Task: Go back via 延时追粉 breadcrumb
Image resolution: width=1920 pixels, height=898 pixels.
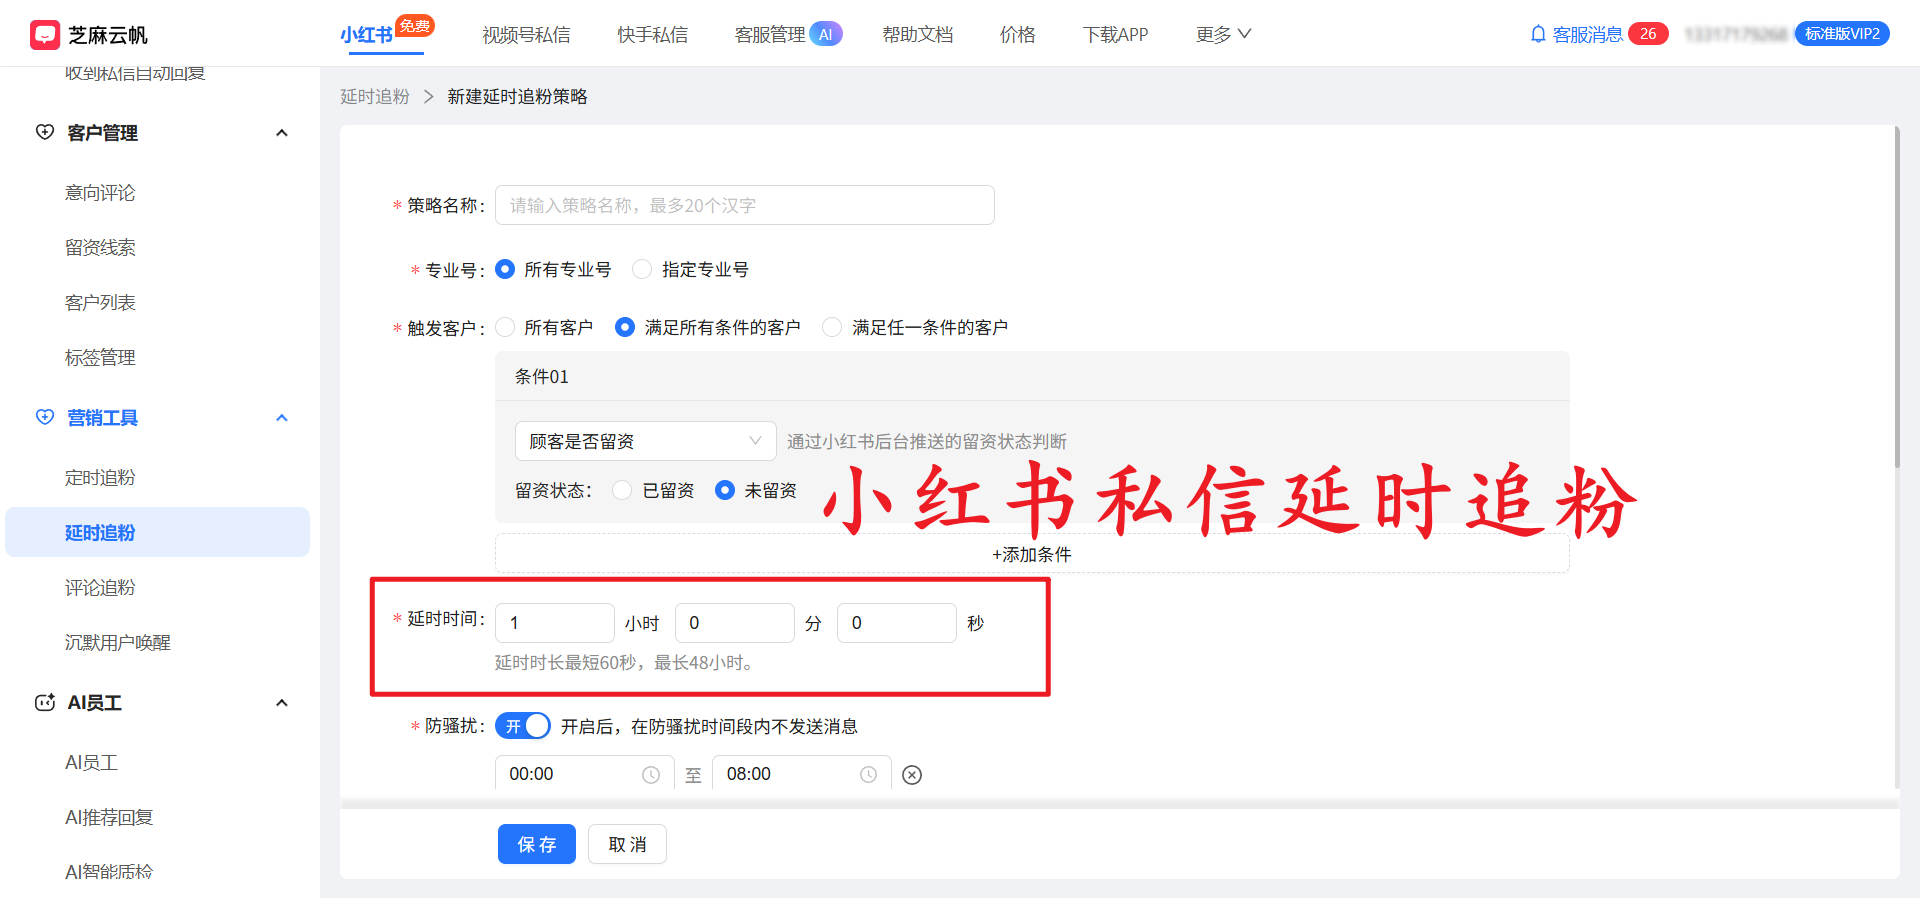Action: [375, 96]
